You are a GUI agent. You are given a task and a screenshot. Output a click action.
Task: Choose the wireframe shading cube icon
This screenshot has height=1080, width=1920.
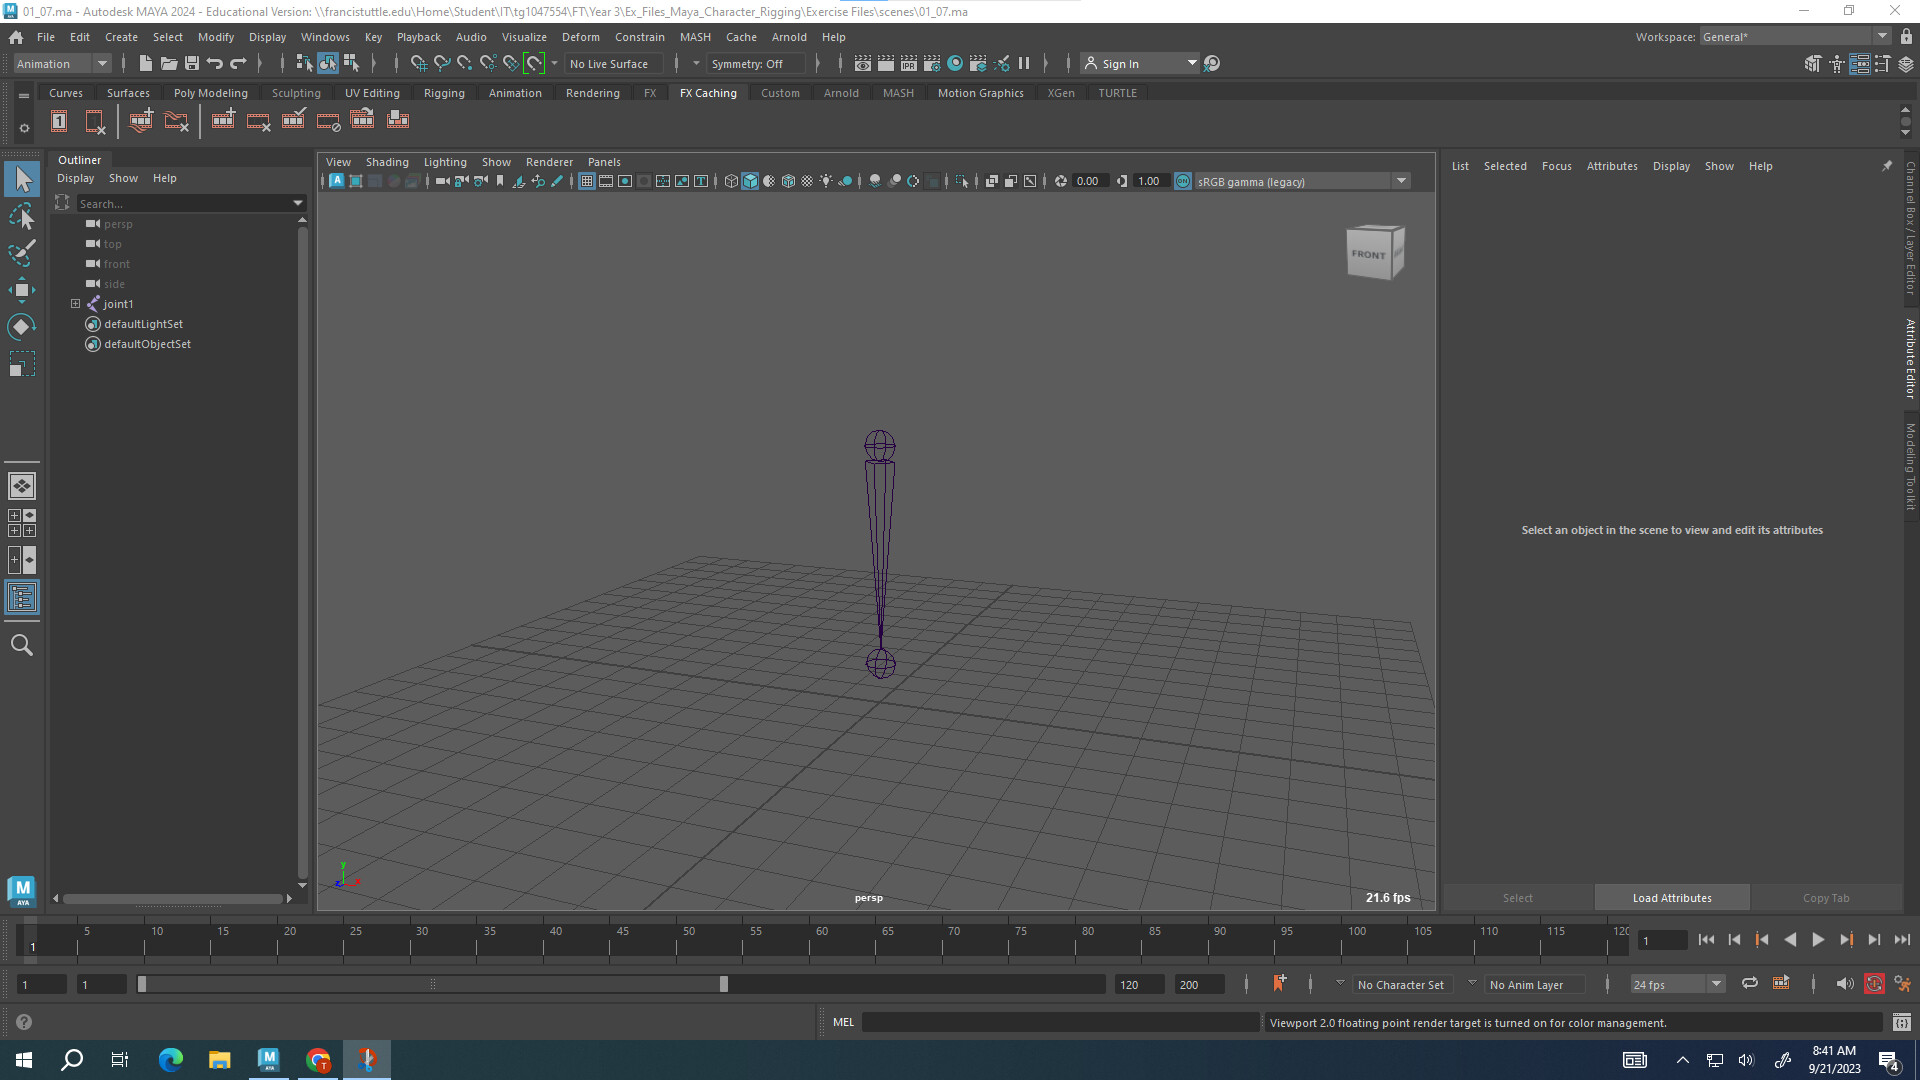click(731, 181)
